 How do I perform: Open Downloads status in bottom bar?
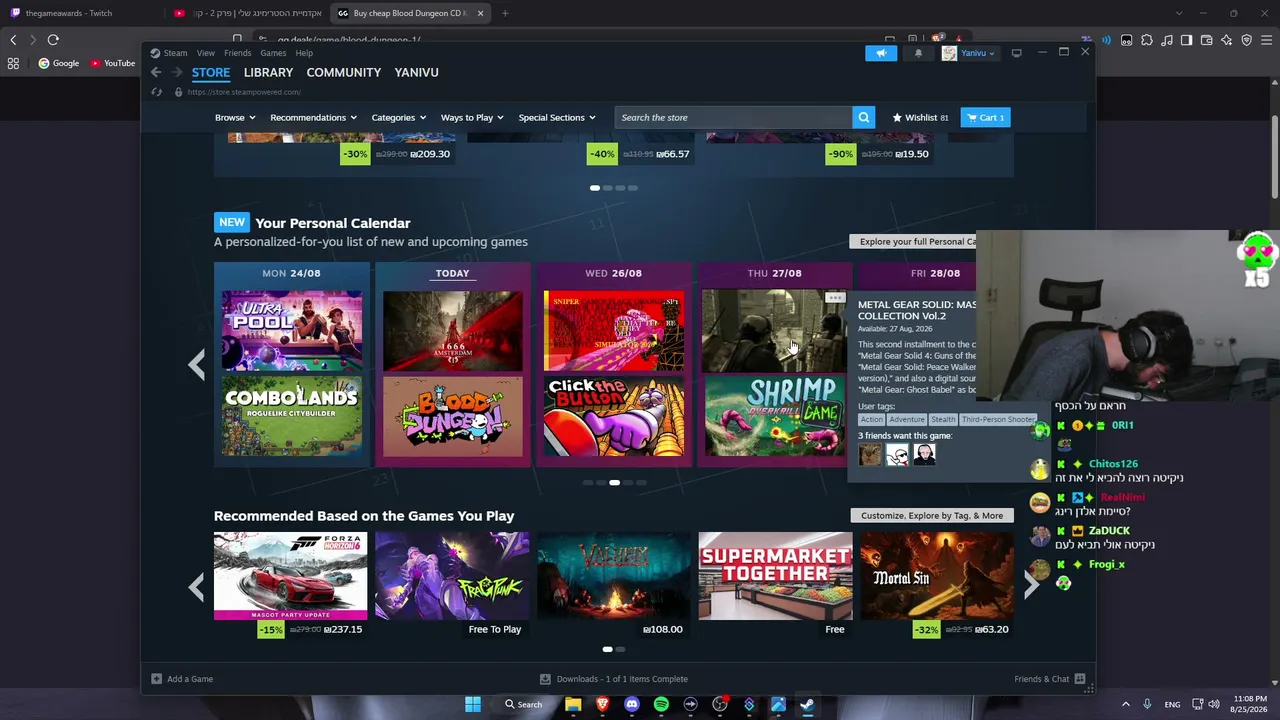tap(614, 679)
